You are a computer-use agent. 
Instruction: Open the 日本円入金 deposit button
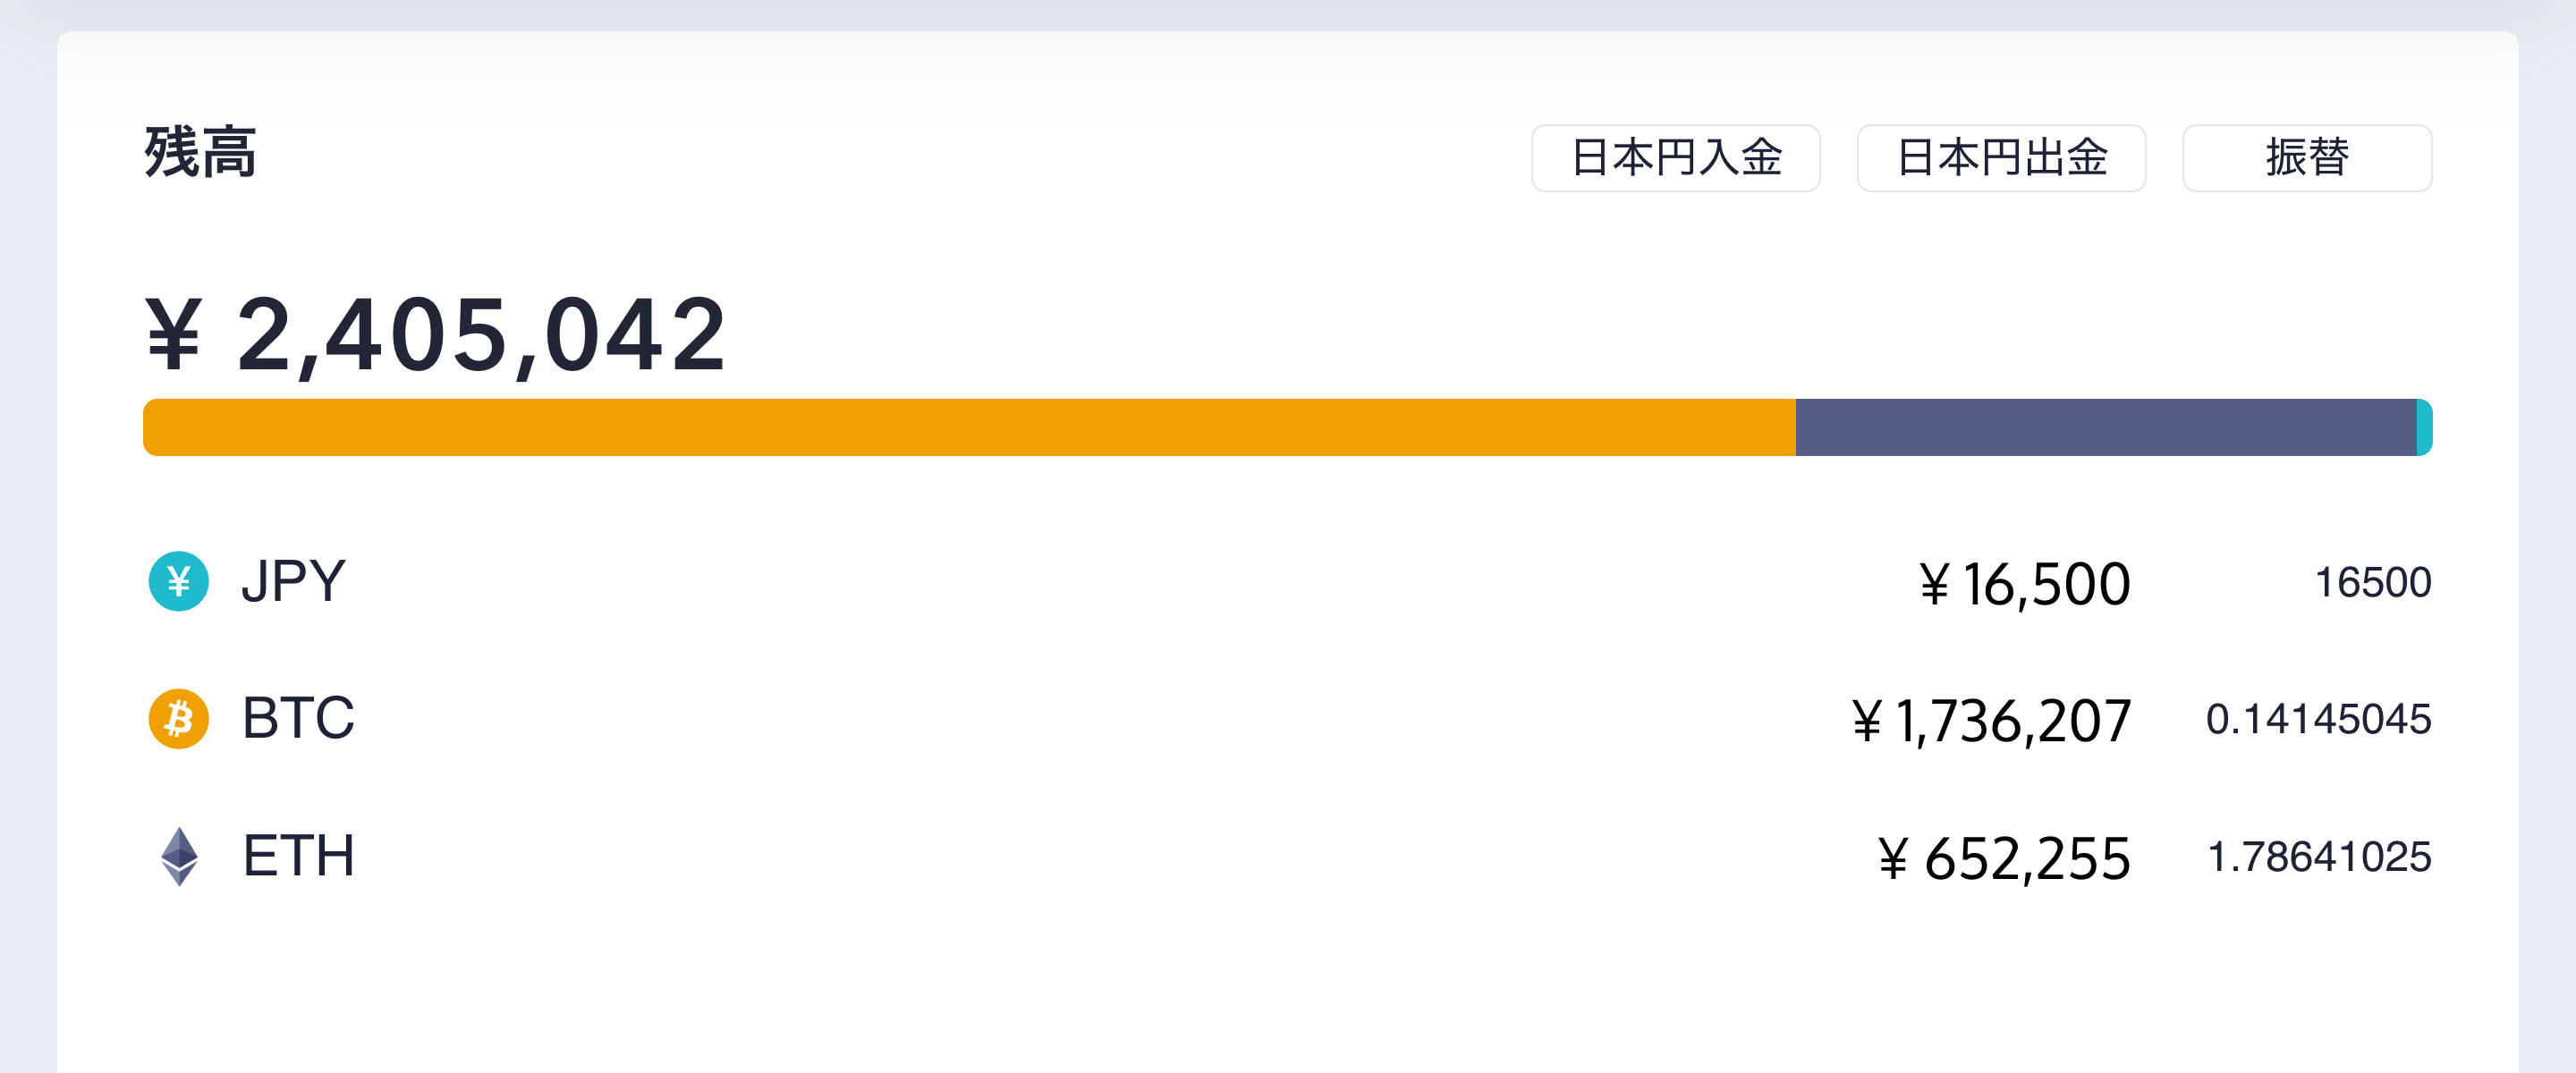pos(1675,158)
